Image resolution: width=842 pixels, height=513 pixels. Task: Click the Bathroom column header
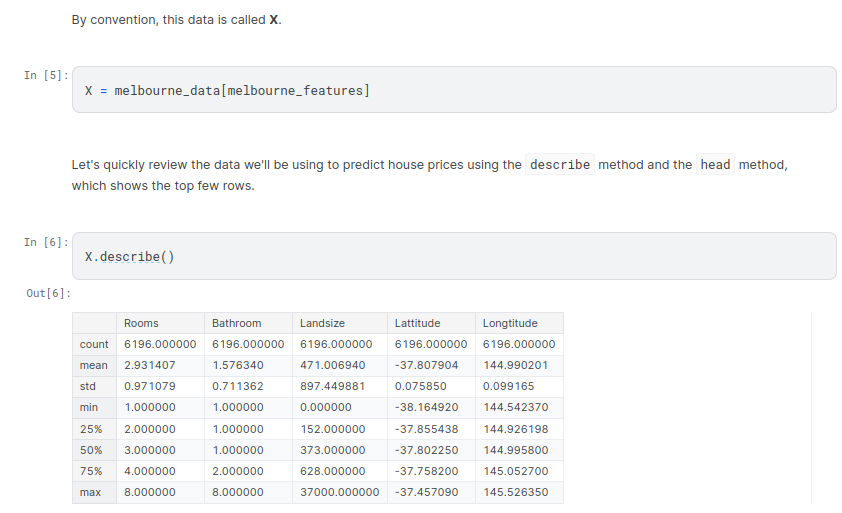click(x=236, y=323)
